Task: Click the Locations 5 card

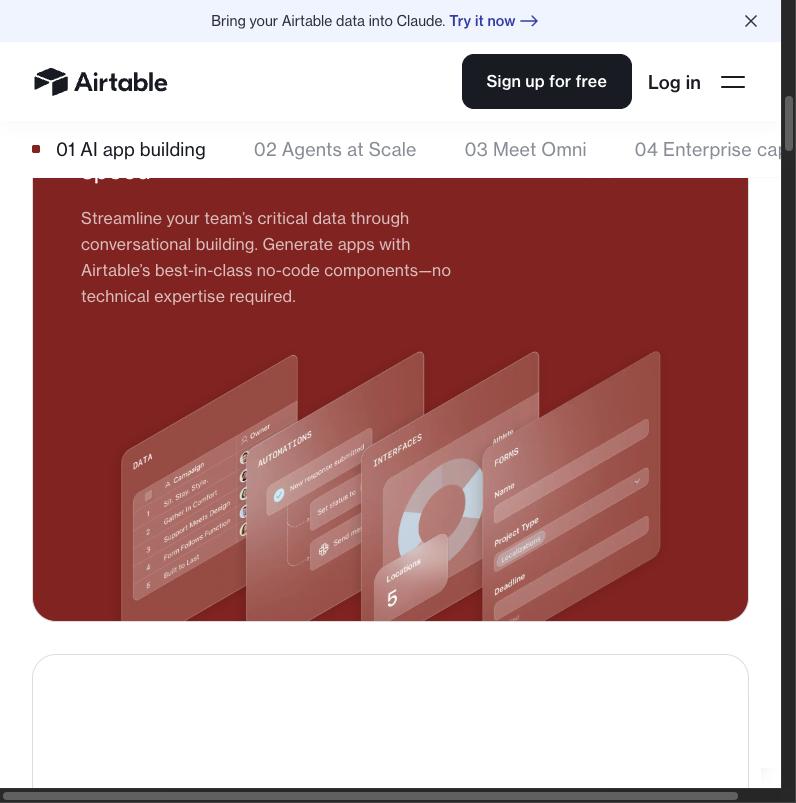Action: (x=411, y=578)
